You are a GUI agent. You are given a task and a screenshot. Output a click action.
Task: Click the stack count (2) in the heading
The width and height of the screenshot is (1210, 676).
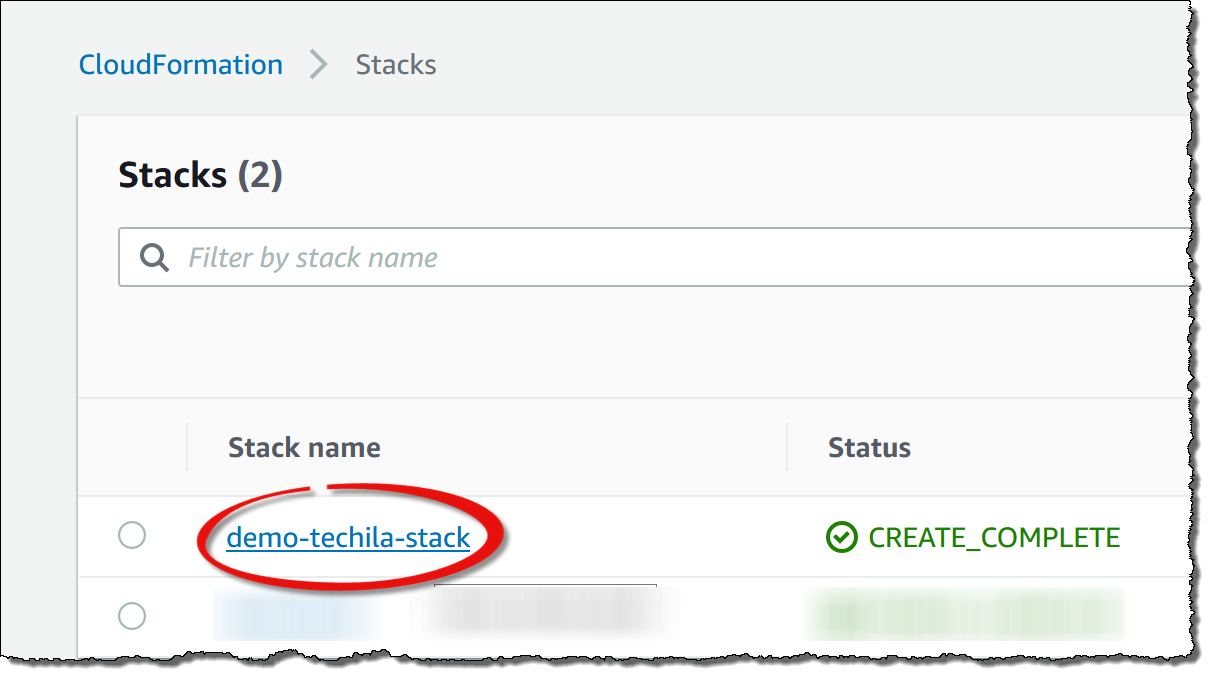260,176
